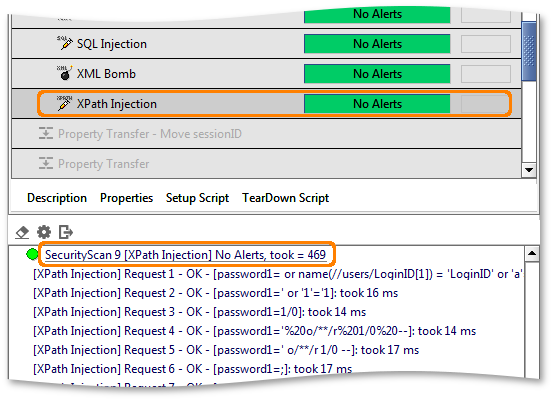This screenshot has width=553, height=401.
Task: Click the topmost No Alerts status bar
Action: point(377,15)
